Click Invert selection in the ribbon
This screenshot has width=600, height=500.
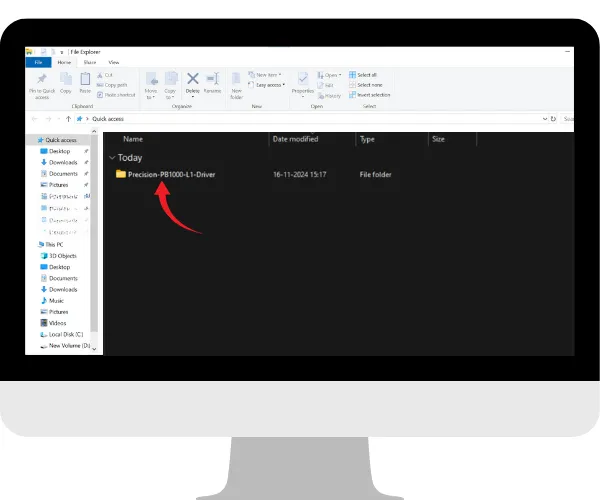pyautogui.click(x=370, y=95)
